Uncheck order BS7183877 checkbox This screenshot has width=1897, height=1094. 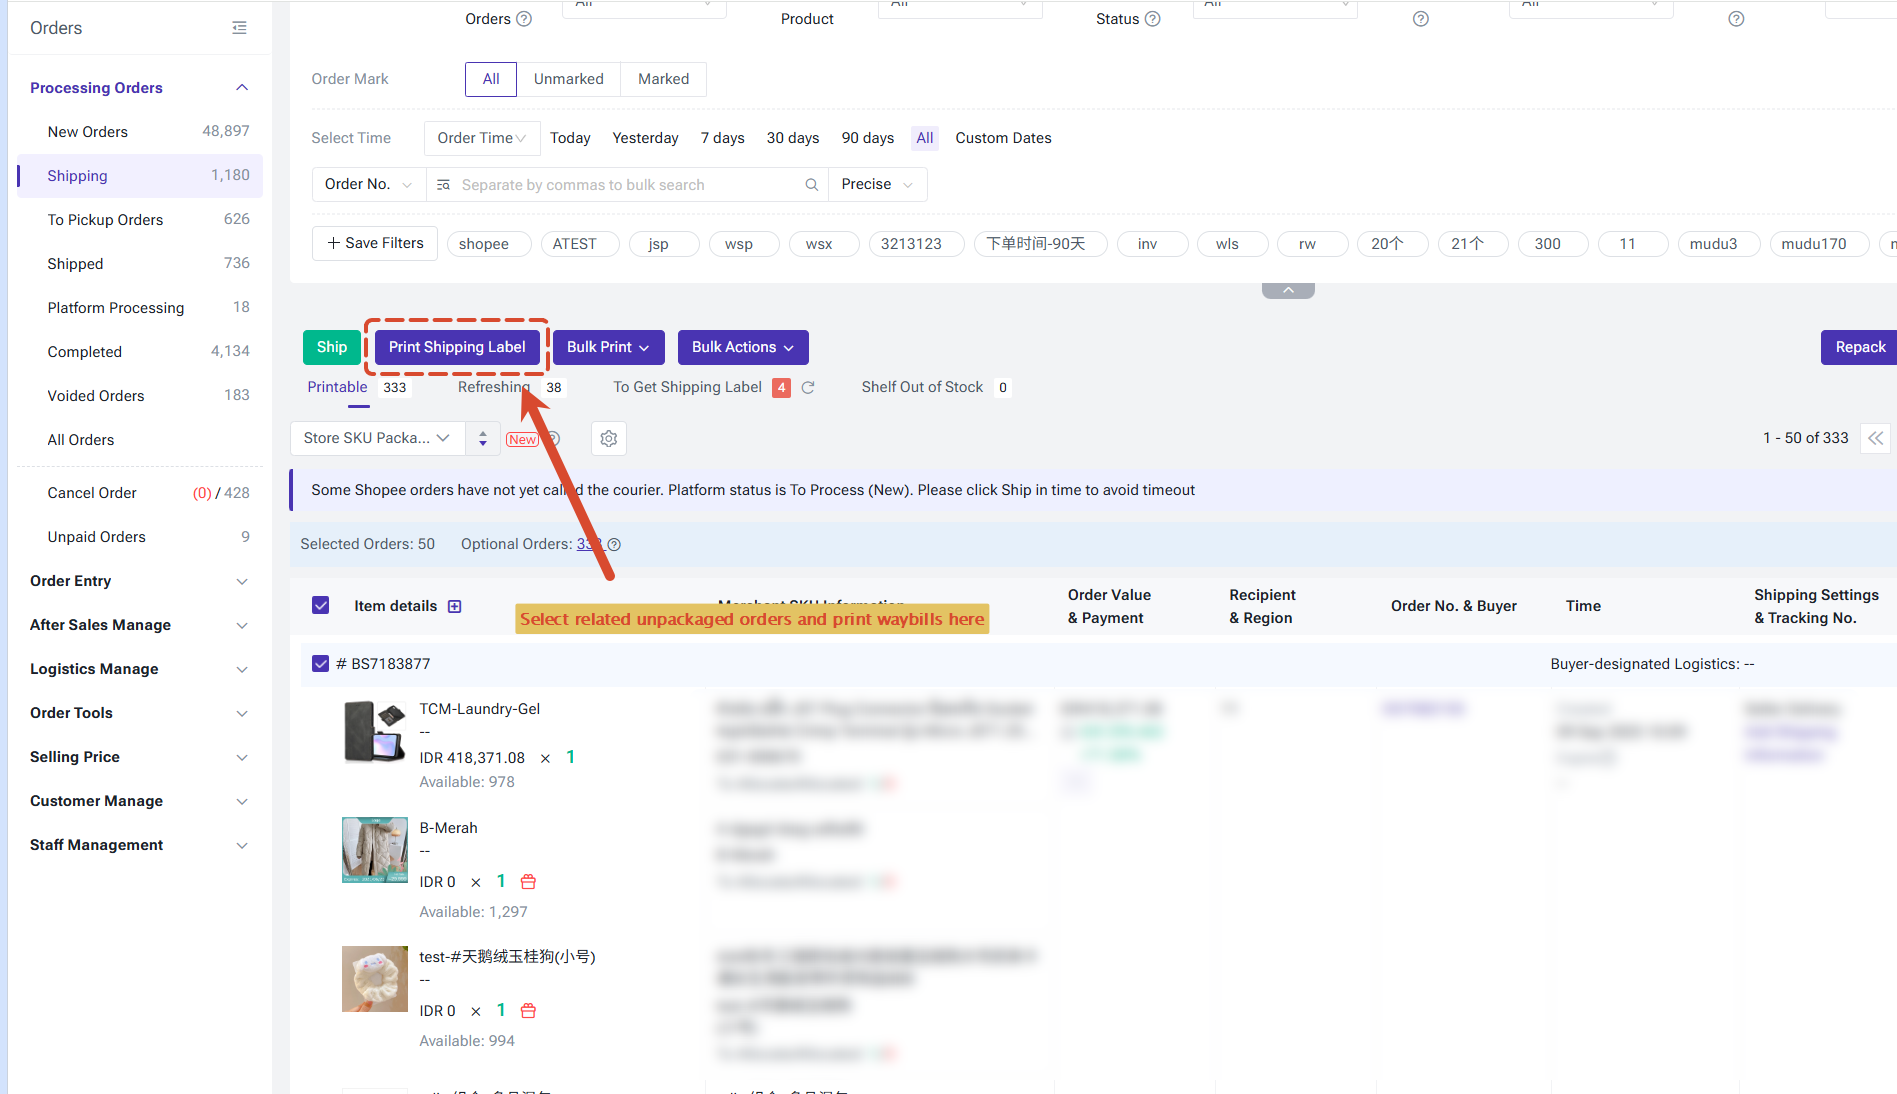(321, 663)
